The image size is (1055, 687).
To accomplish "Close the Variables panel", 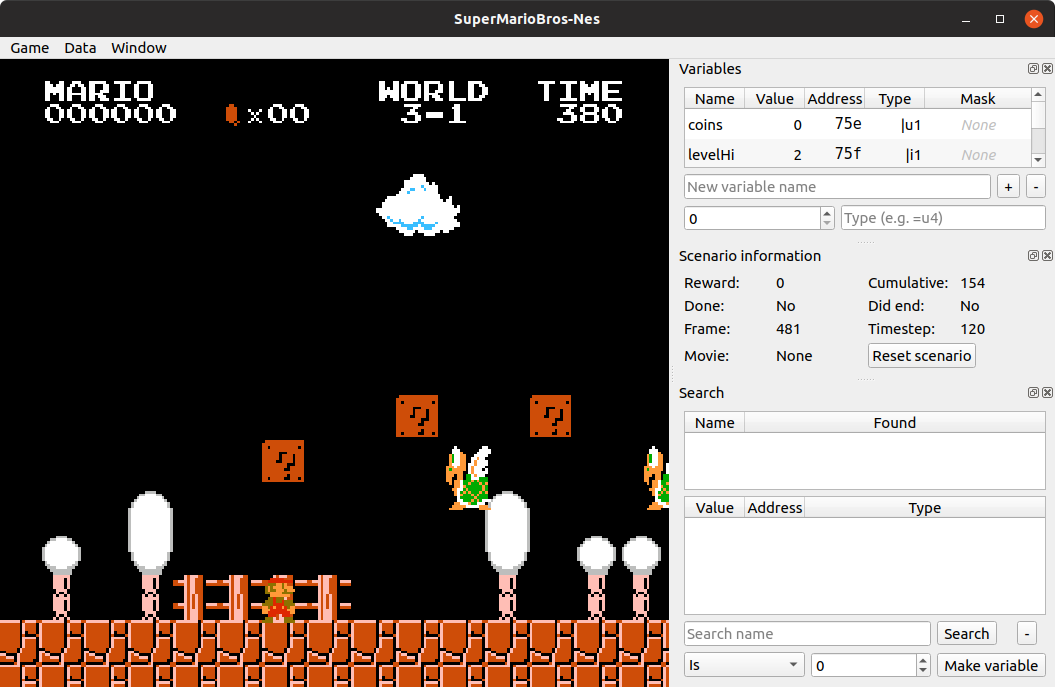I will (1048, 69).
